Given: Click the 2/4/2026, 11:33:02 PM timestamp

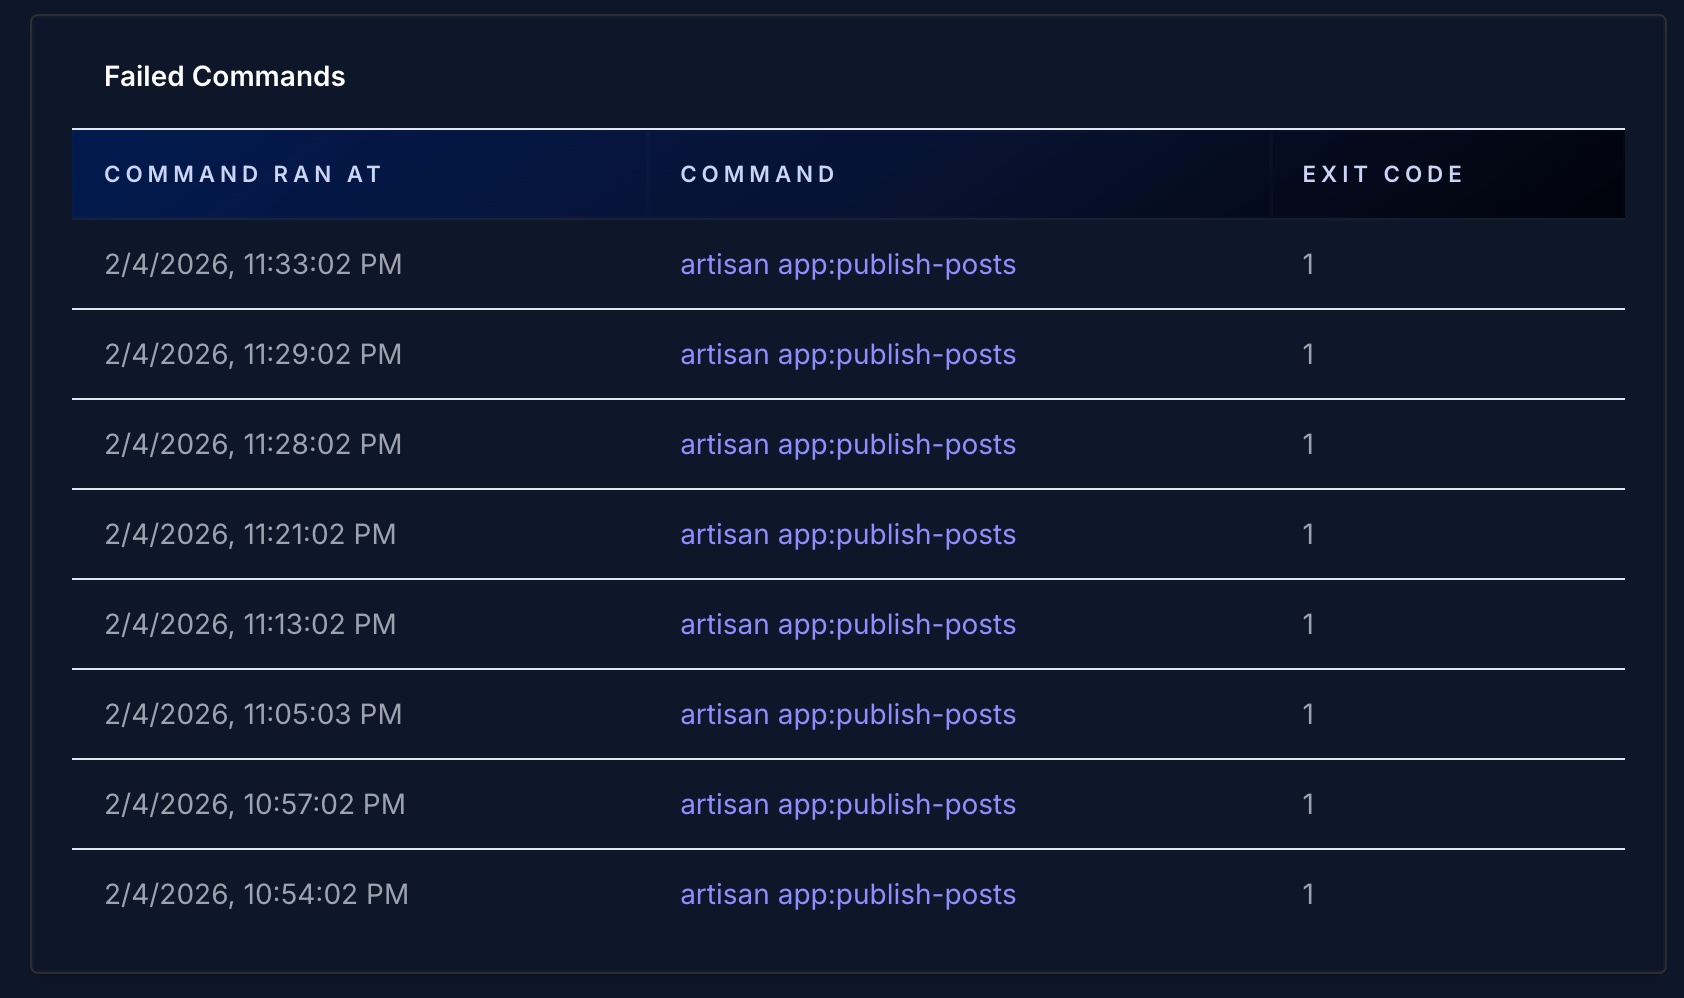Looking at the screenshot, I should 253,264.
